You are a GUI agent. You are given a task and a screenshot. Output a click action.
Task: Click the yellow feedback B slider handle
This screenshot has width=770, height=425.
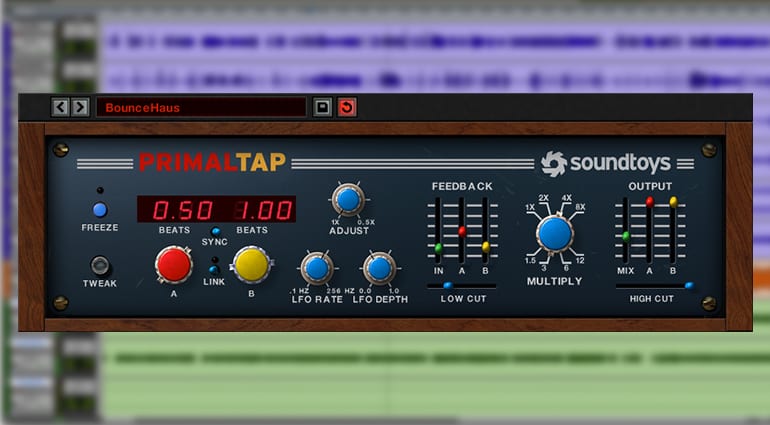pos(486,247)
